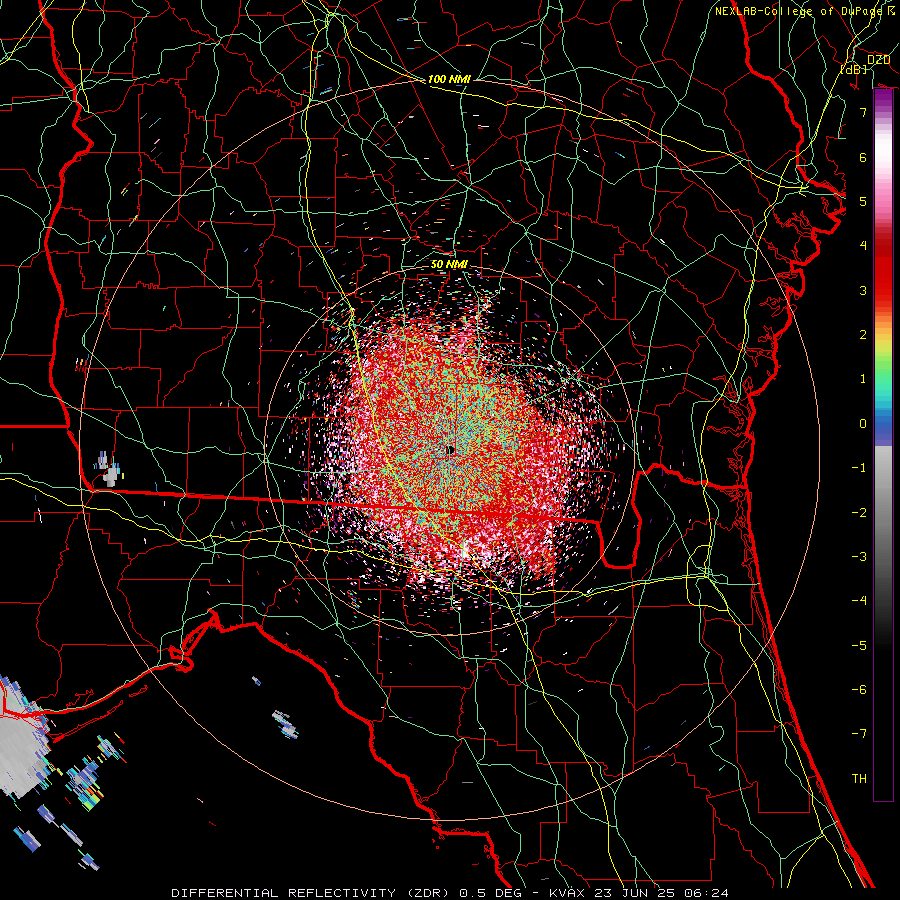Image resolution: width=900 pixels, height=900 pixels.
Task: Click the 6 value on the color scale
Action: 863,157
